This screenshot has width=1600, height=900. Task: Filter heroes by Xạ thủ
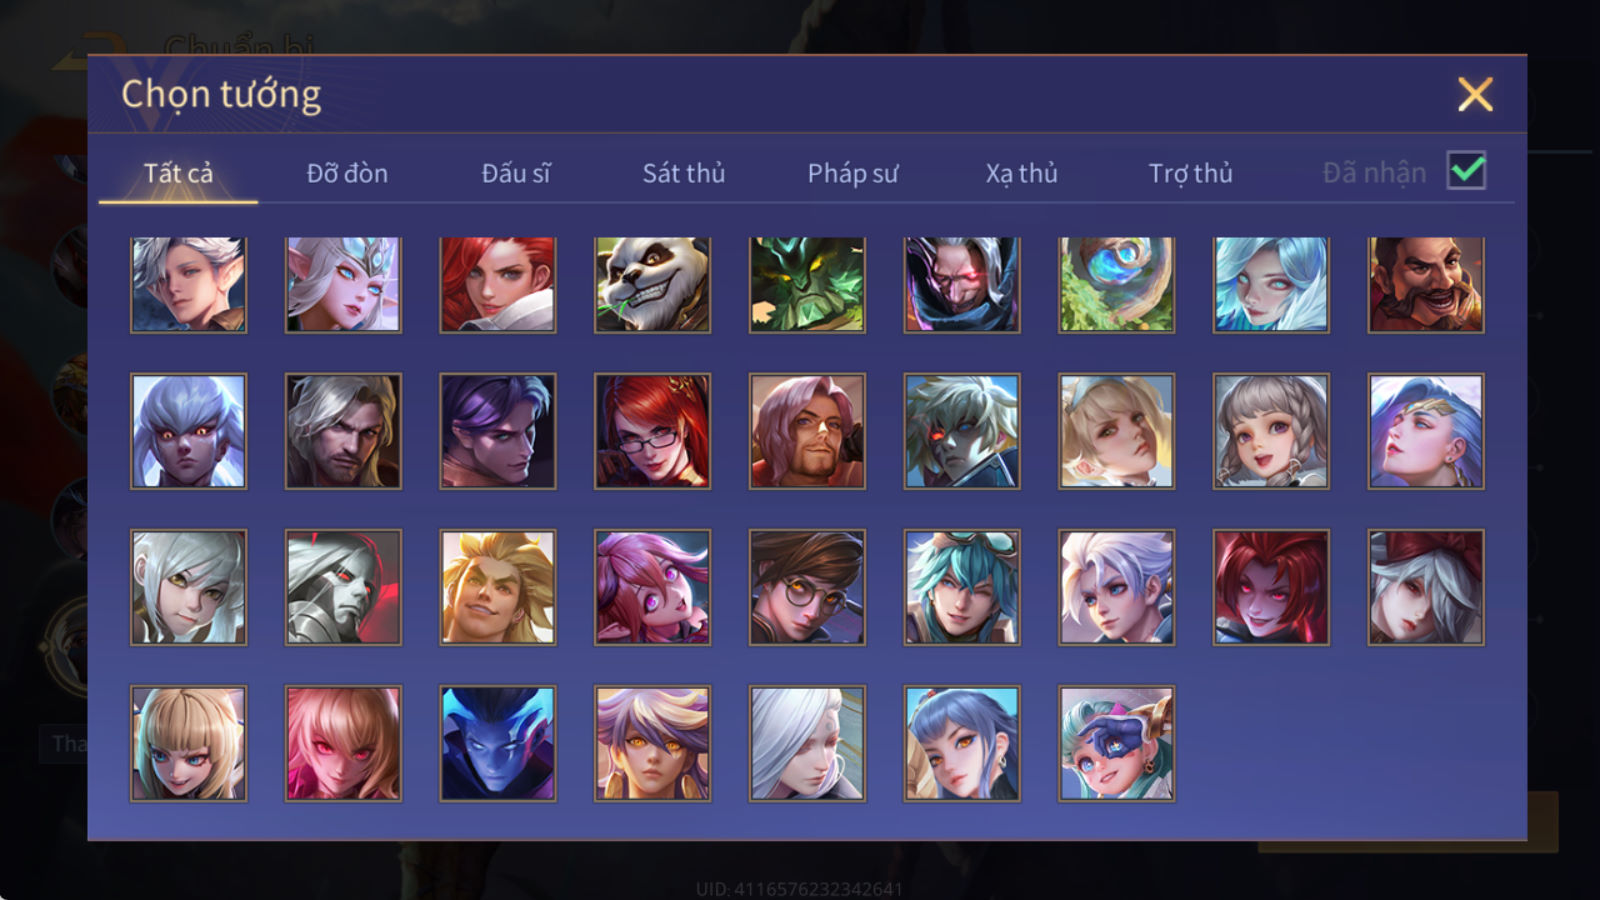pyautogui.click(x=1021, y=173)
